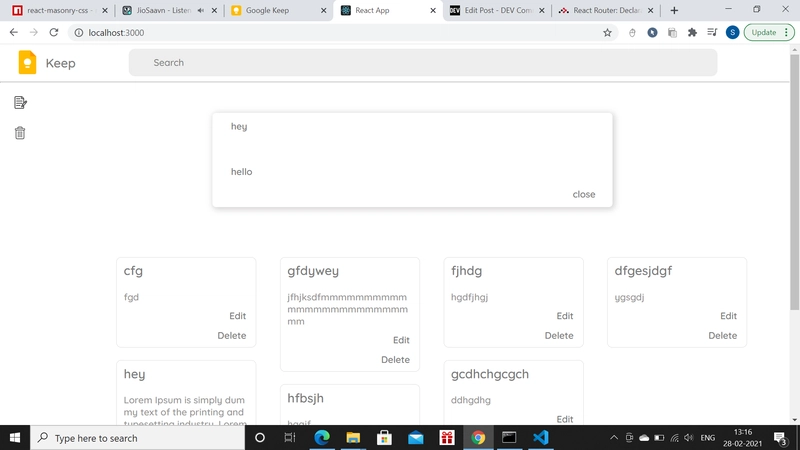This screenshot has height=450, width=800.
Task: Open the red gift app on taskbar
Action: [447, 438]
